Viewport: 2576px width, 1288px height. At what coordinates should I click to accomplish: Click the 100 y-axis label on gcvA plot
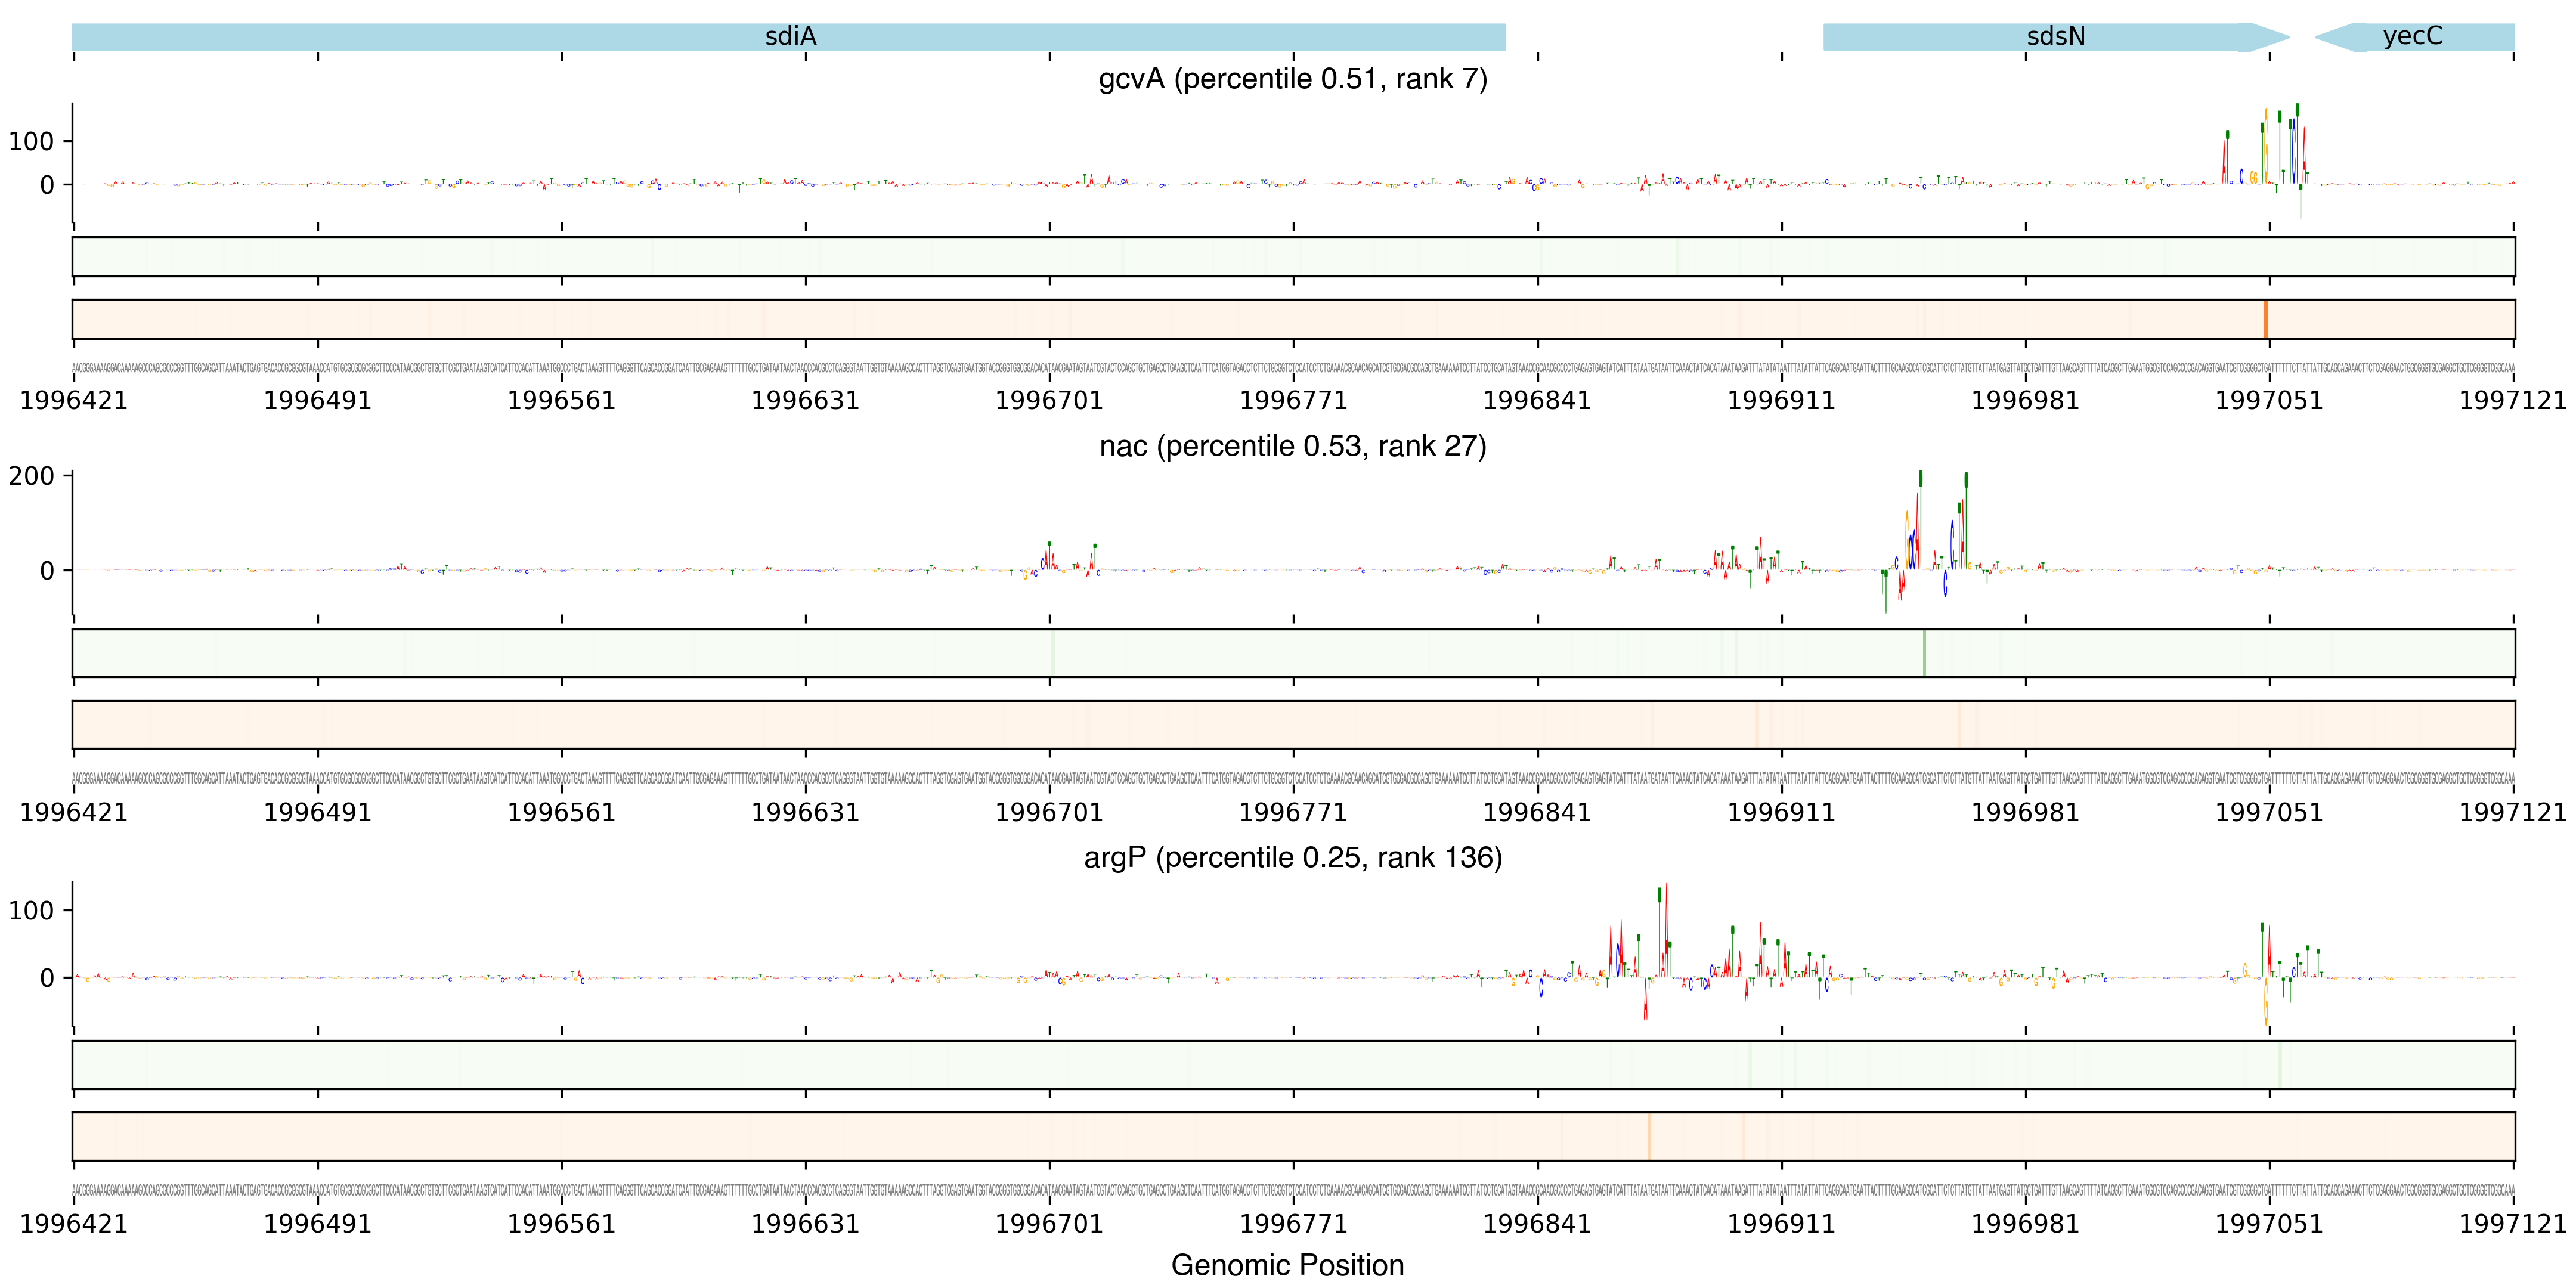click(31, 142)
